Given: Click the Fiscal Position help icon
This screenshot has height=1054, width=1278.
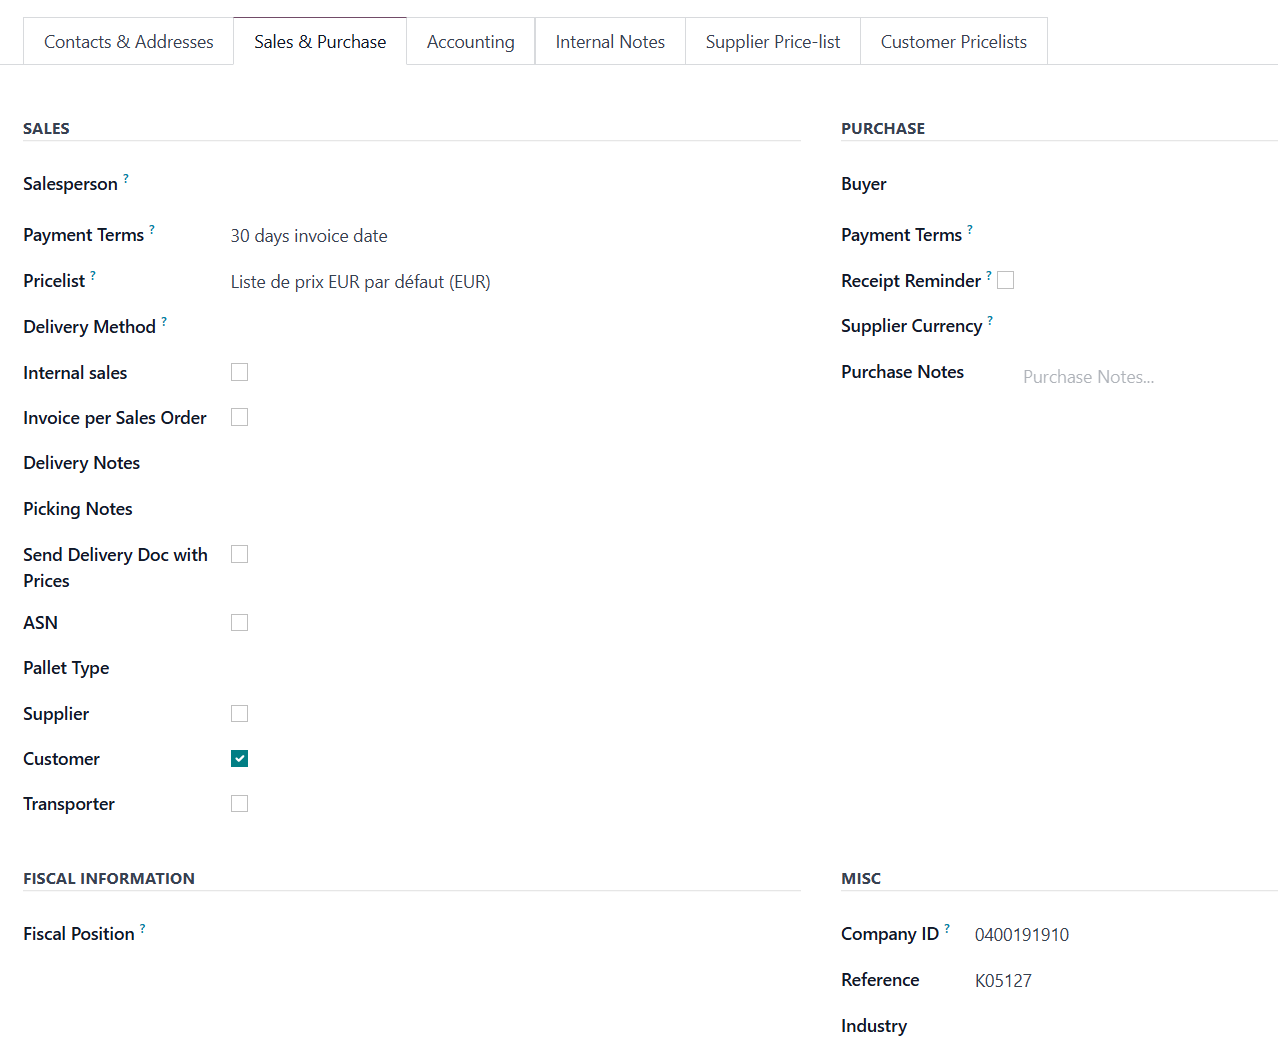Looking at the screenshot, I should pos(143,929).
